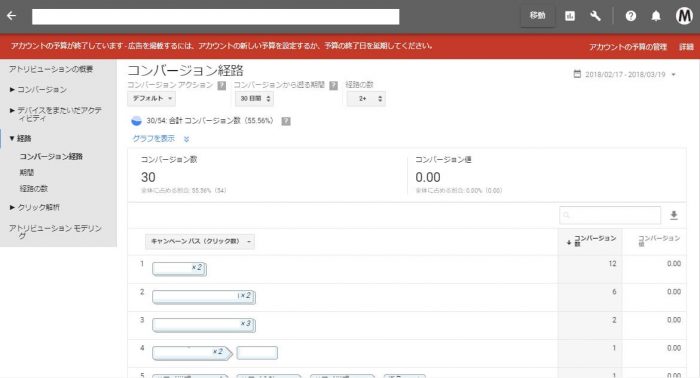Sort by コンバージョン値 column header
Image resolution: width=700 pixels, height=378 pixels.
point(658,241)
